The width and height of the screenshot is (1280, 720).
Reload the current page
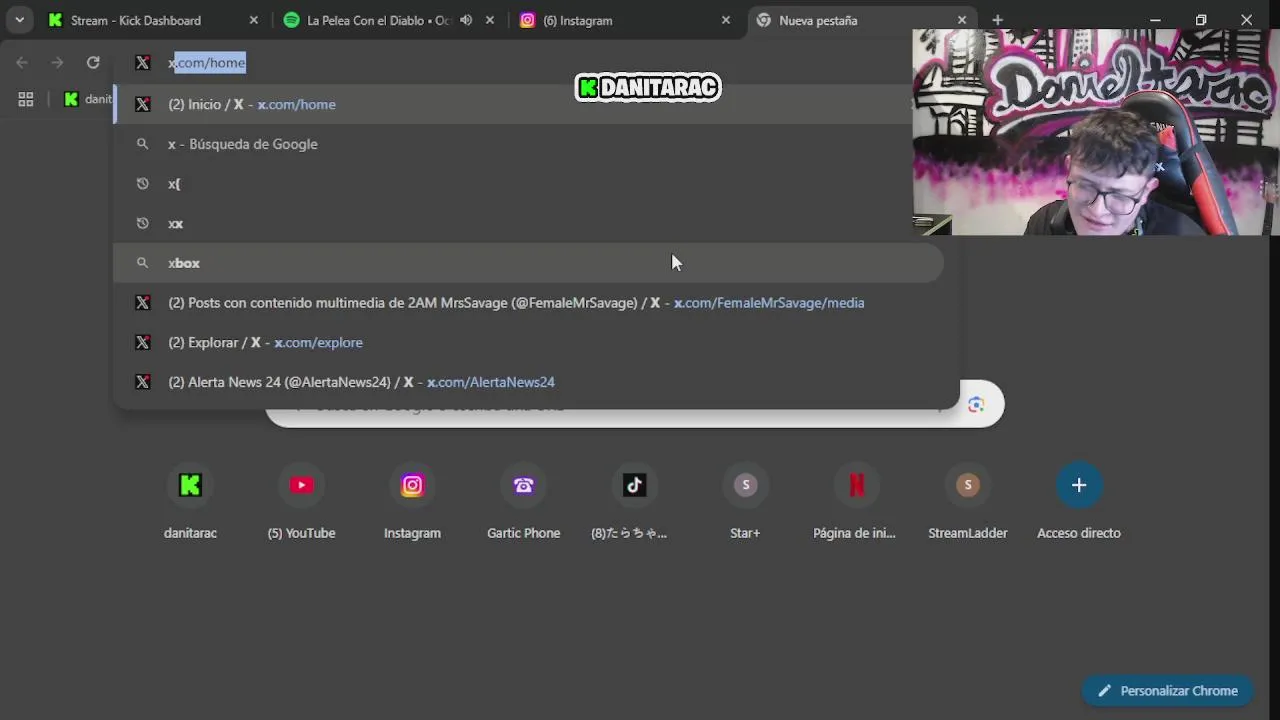tap(93, 62)
